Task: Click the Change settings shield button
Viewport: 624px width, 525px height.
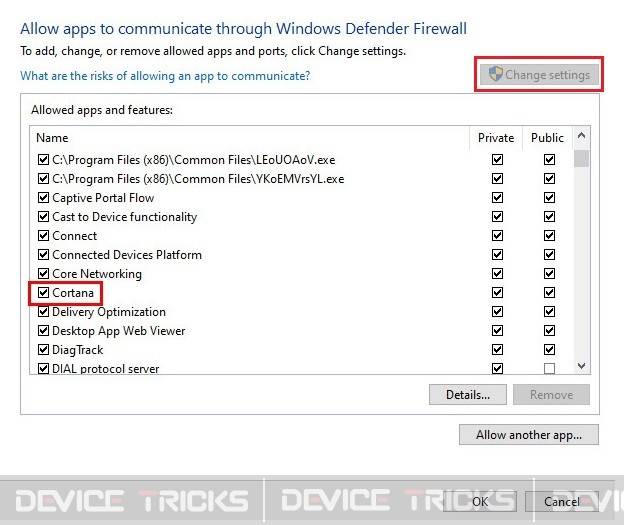Action: (539, 75)
